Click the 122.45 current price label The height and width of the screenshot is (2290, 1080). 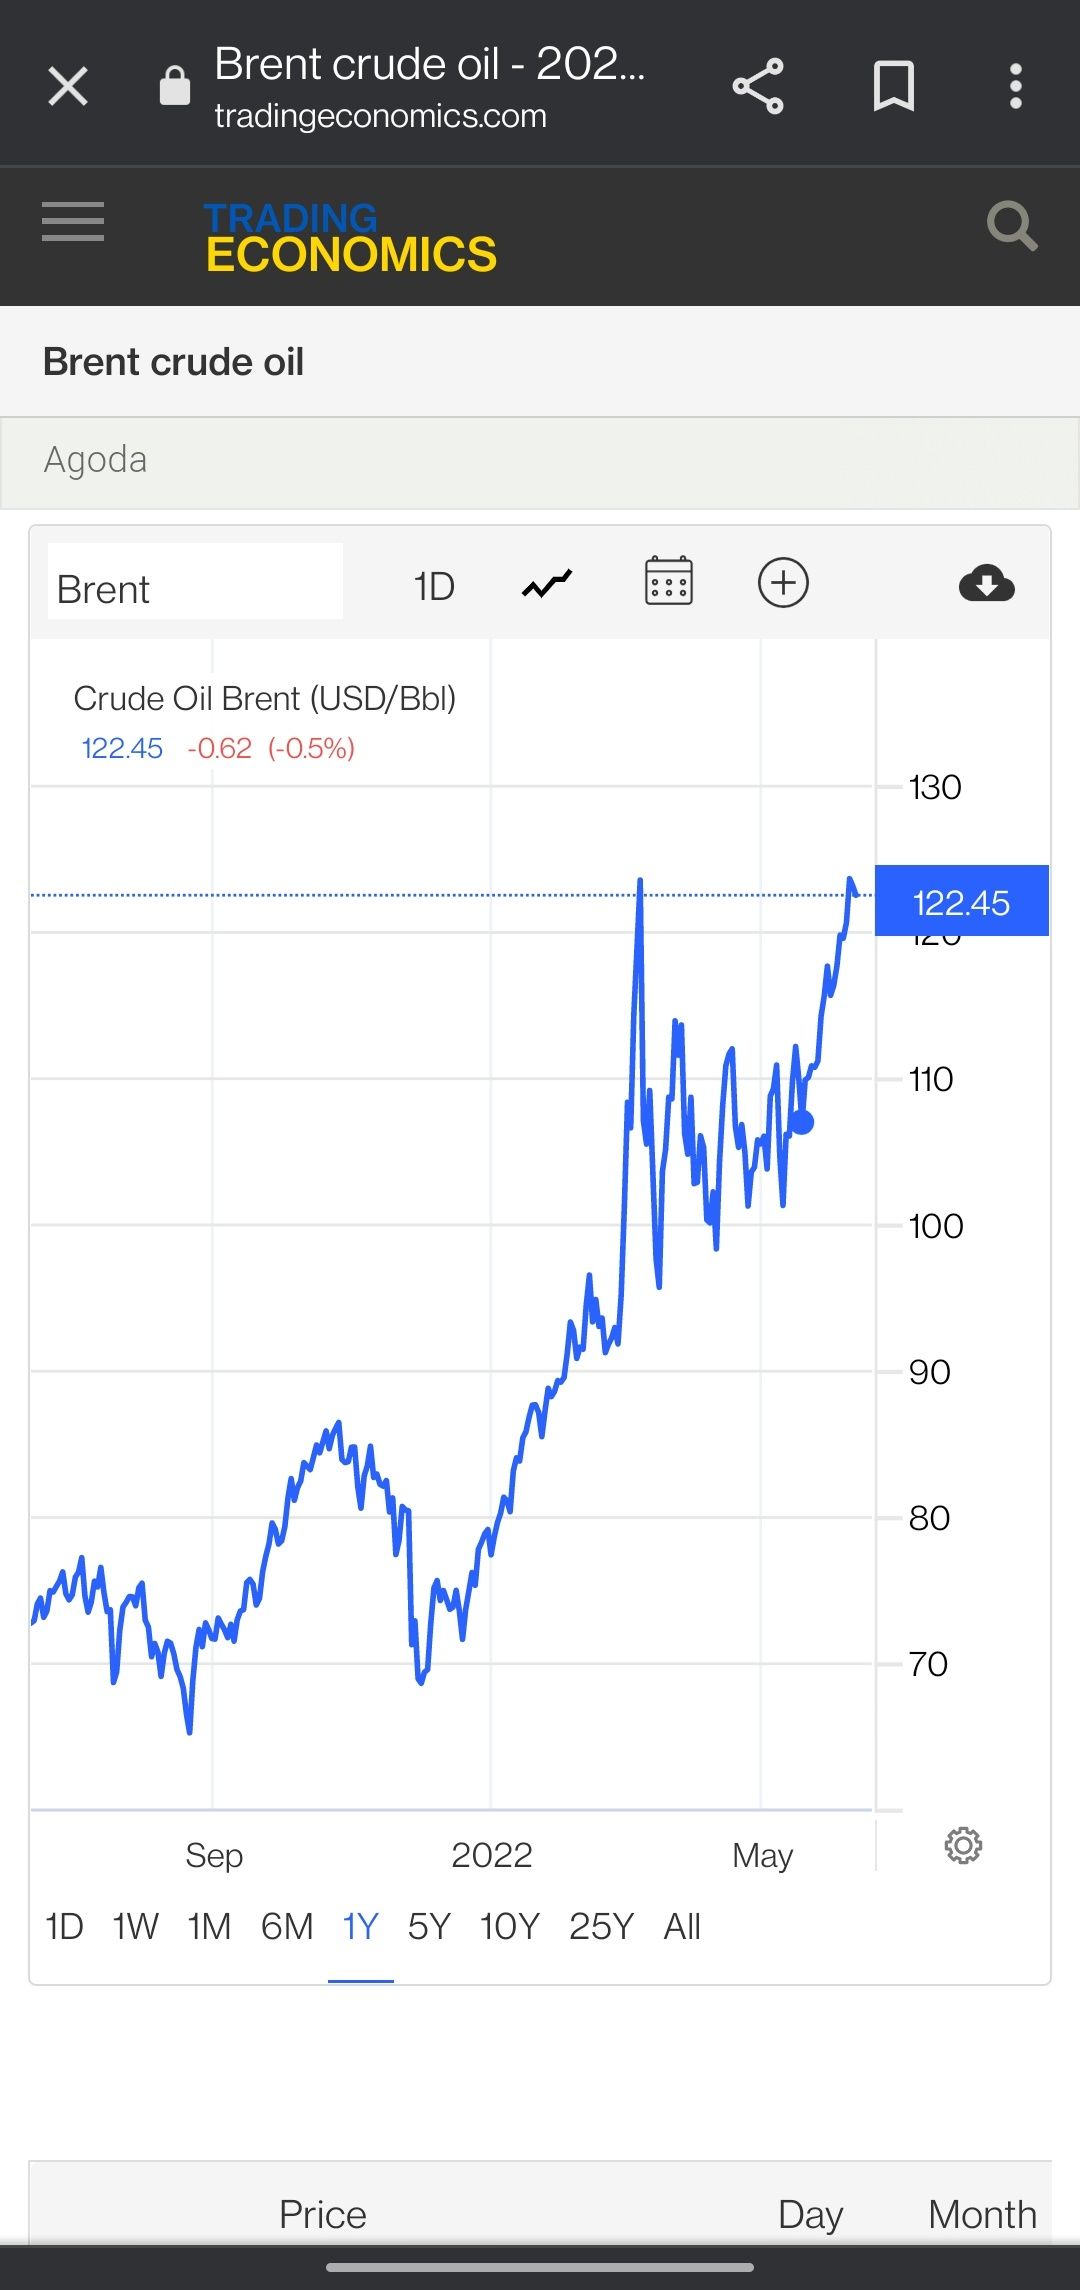click(x=961, y=902)
